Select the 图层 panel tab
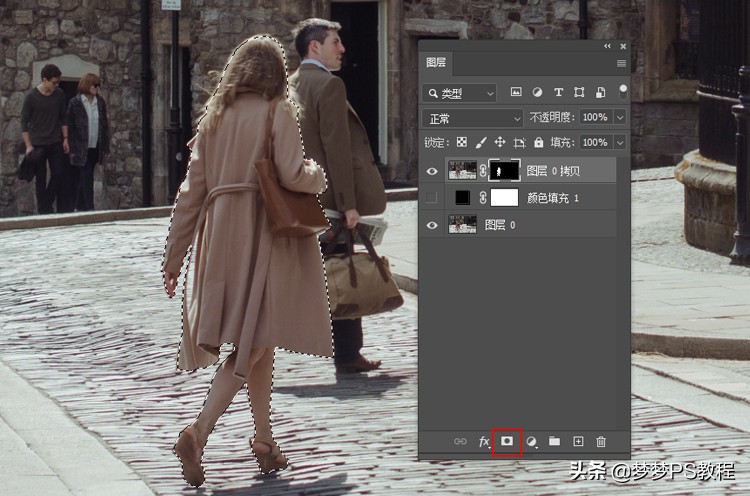750x496 pixels. (x=437, y=62)
